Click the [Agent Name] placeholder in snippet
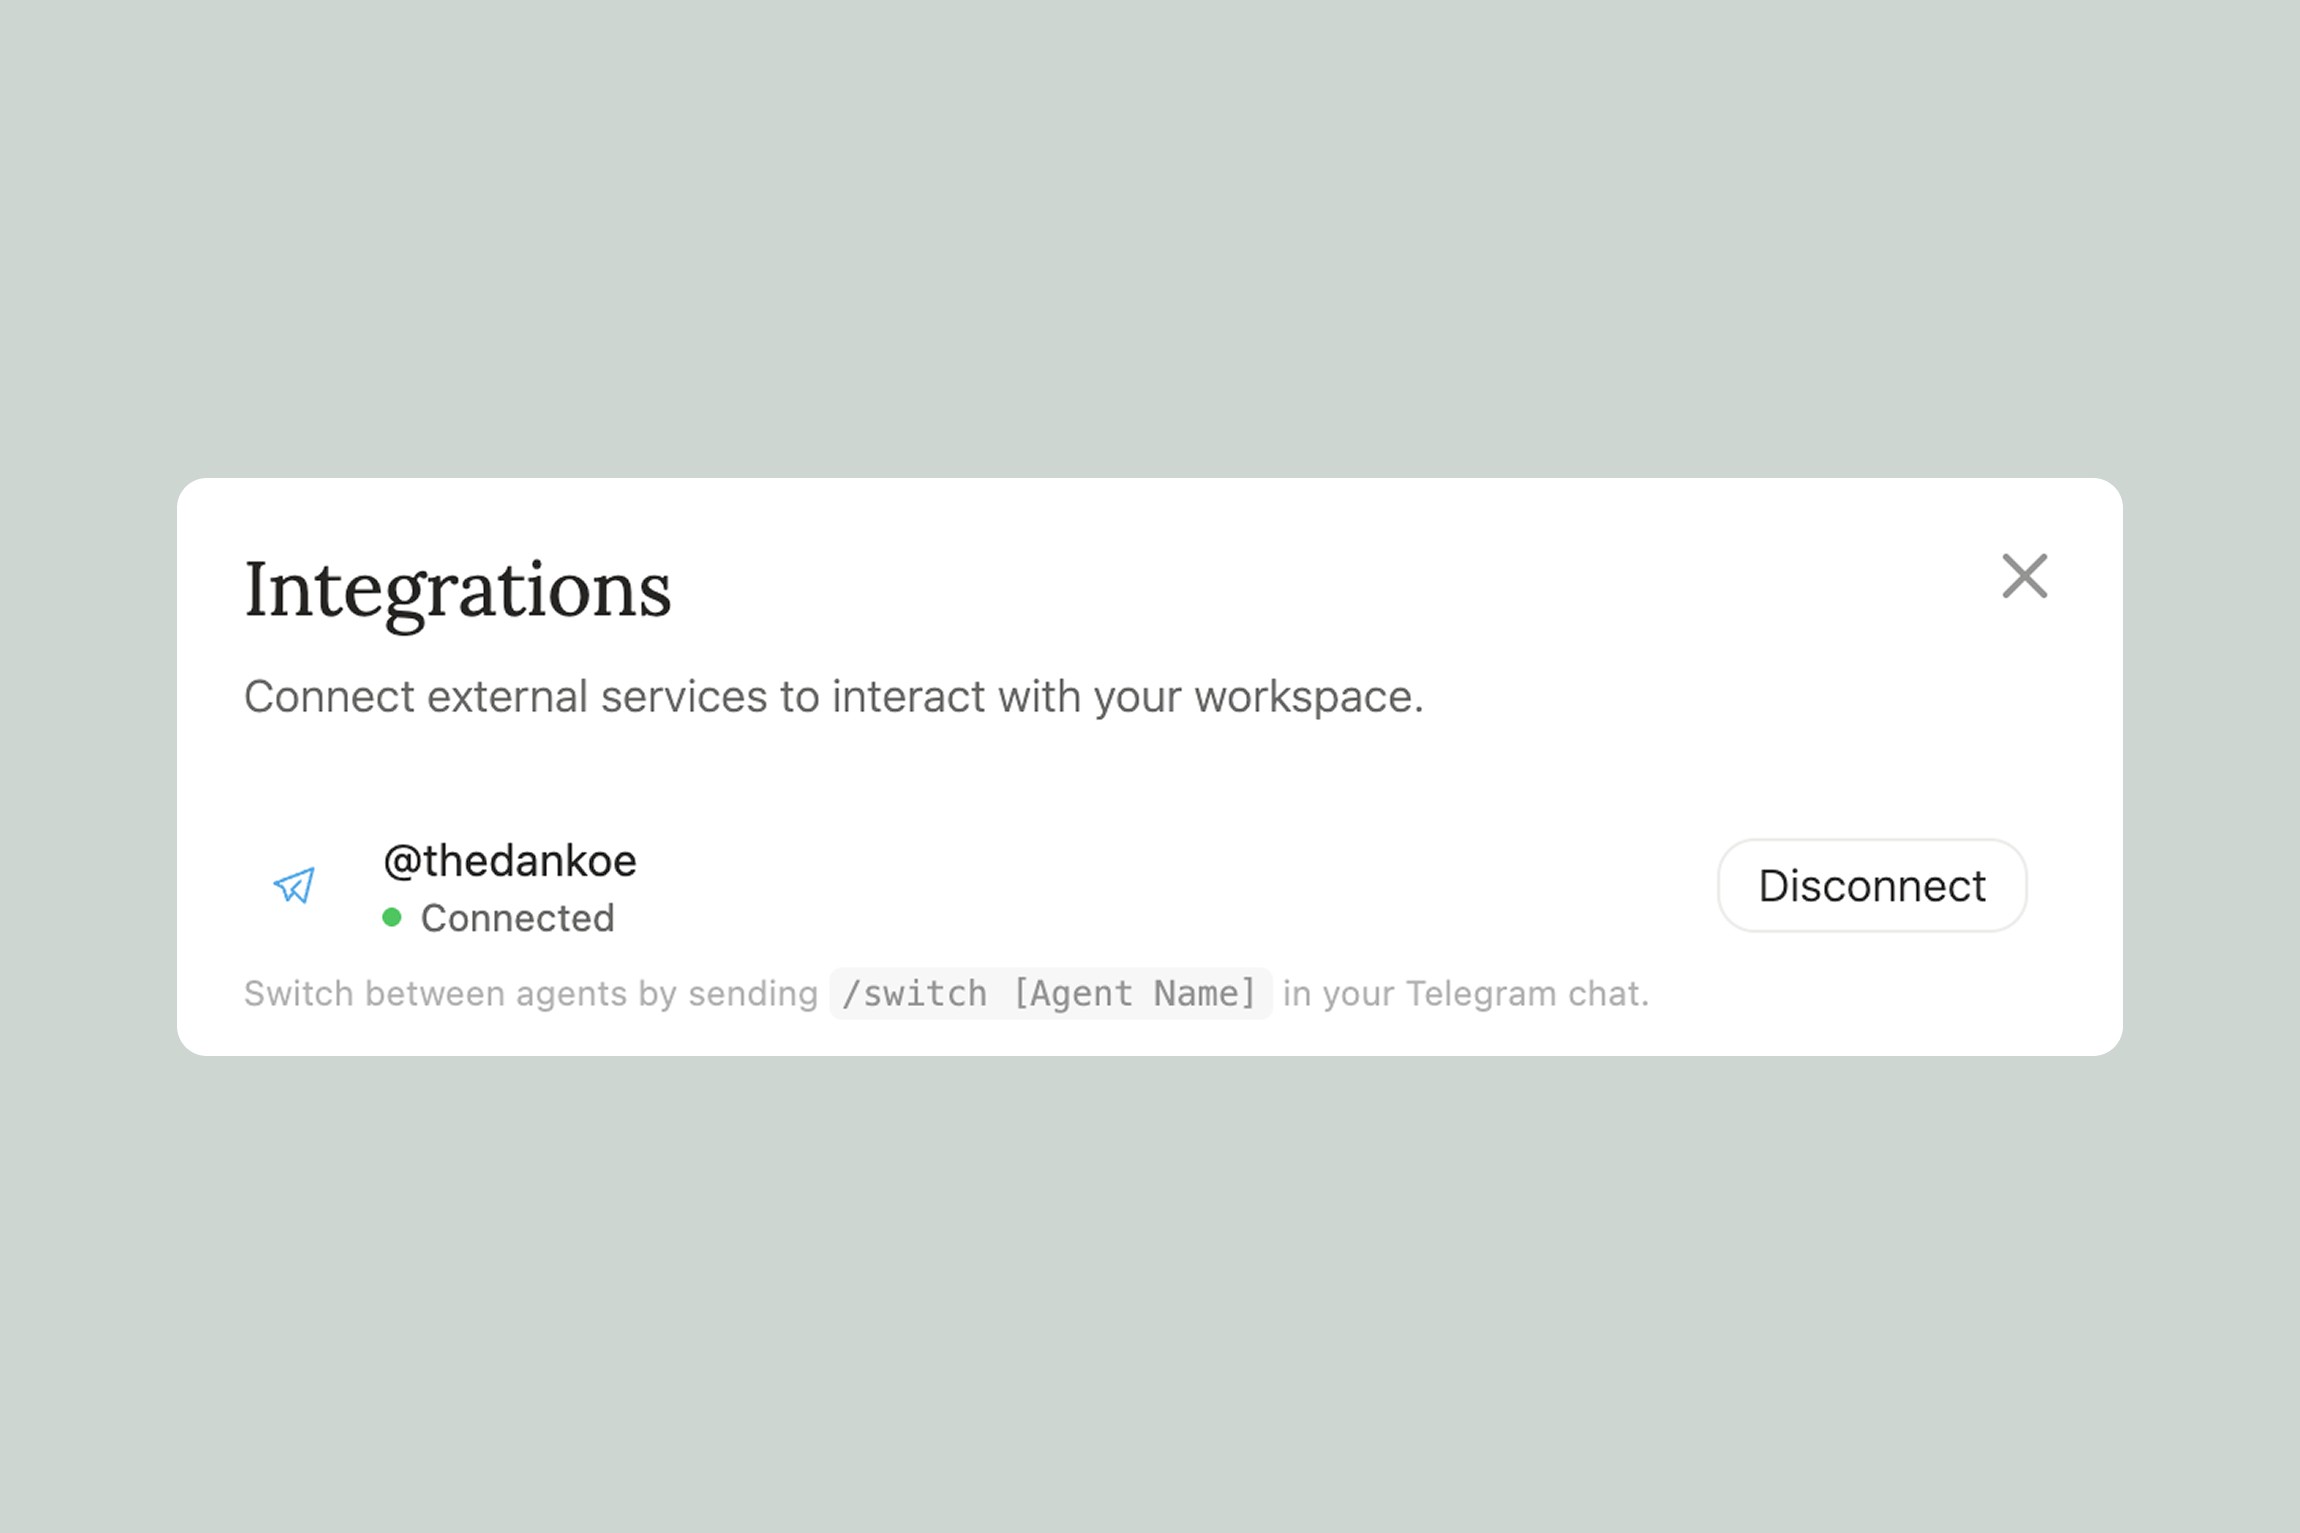 tap(1134, 994)
